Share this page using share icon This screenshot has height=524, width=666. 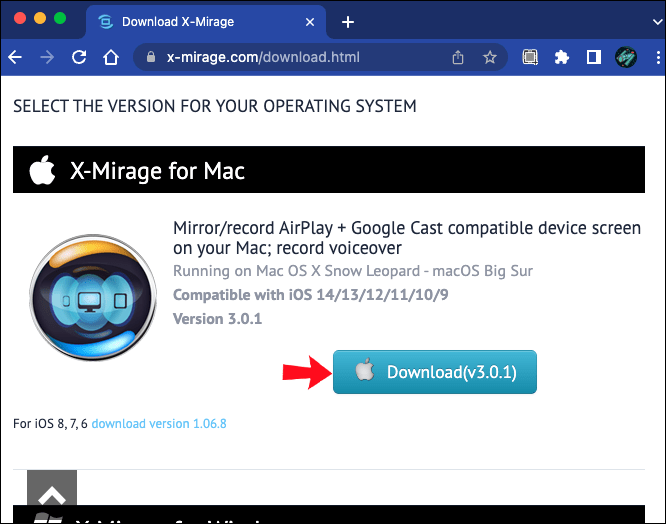tap(458, 57)
